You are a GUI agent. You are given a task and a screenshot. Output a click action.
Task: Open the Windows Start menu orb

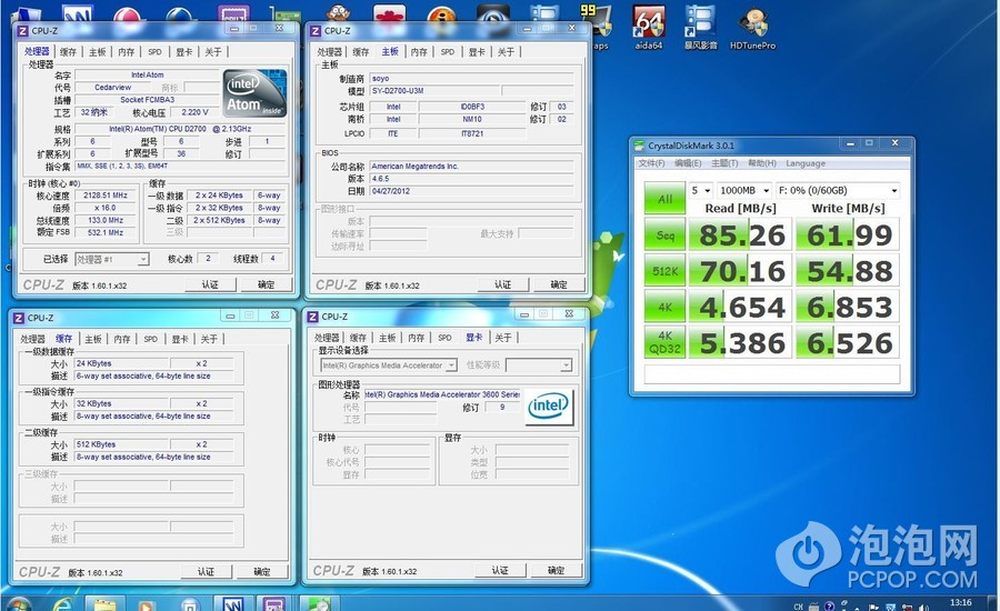(x=18, y=603)
